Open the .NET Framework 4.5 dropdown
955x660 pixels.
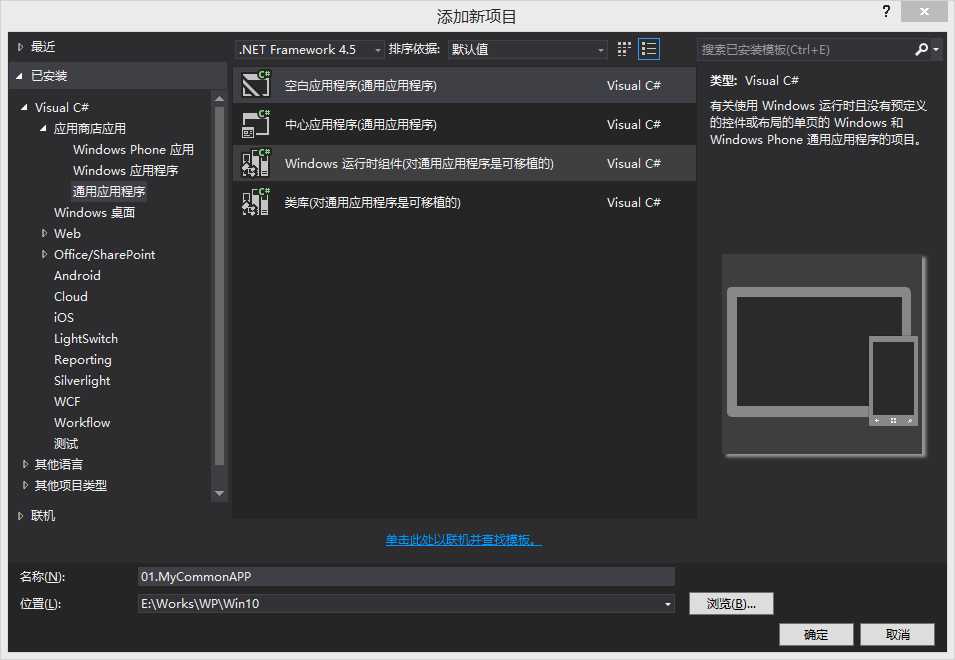[309, 49]
